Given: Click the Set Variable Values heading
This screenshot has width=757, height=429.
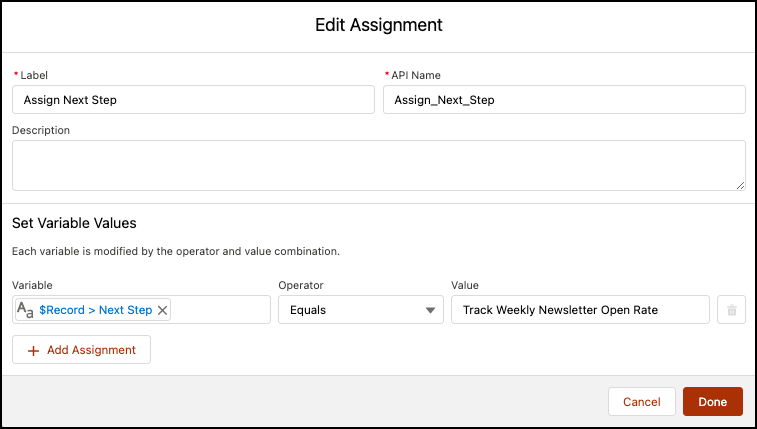Looking at the screenshot, I should [74, 223].
